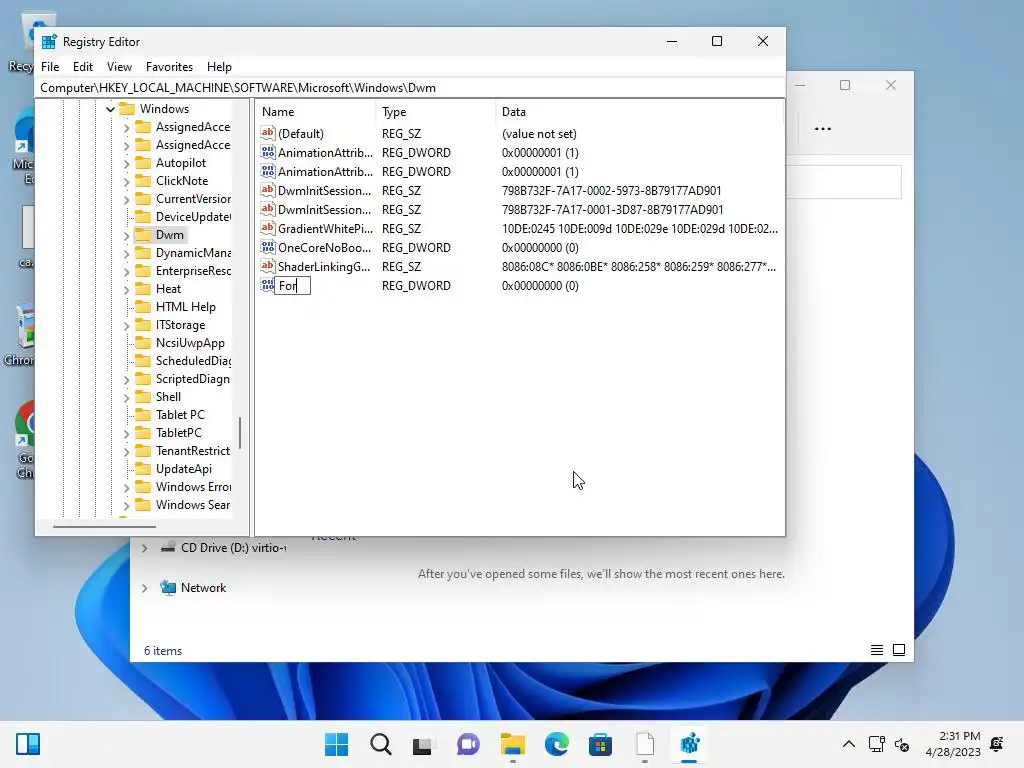Open the File menu in Registry Editor
1024x768 pixels.
[50, 67]
